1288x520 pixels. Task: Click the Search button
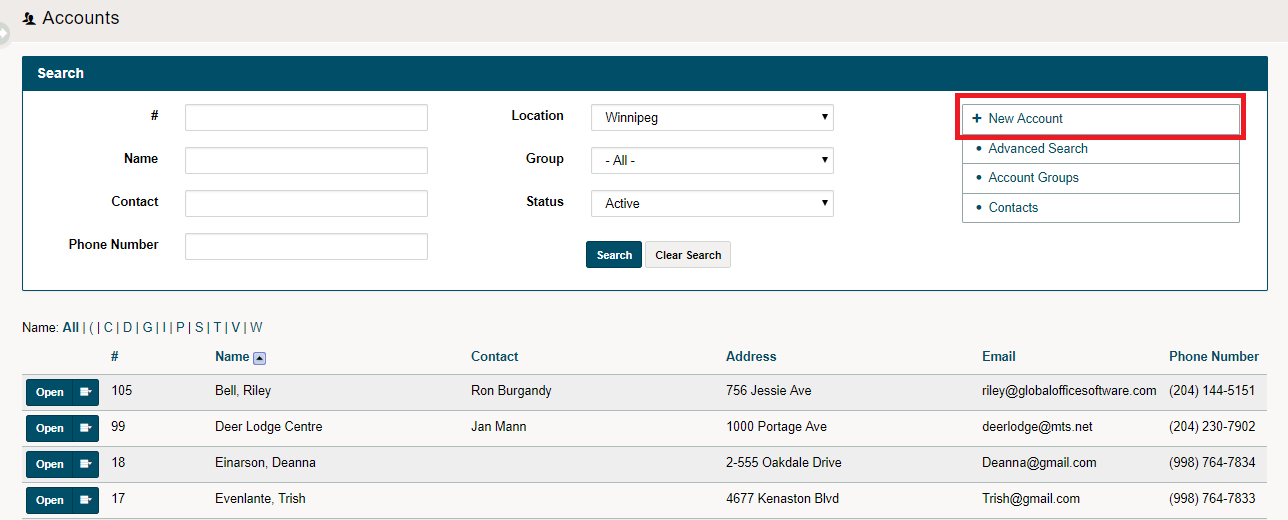point(614,255)
